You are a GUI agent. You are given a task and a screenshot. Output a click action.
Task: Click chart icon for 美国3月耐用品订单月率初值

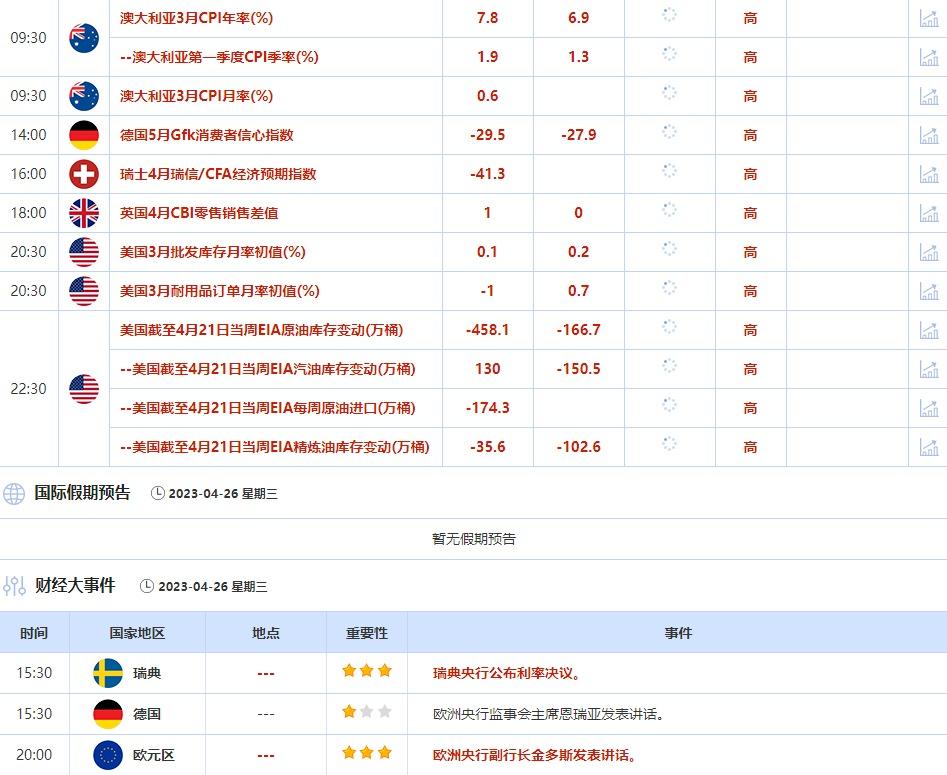(929, 291)
